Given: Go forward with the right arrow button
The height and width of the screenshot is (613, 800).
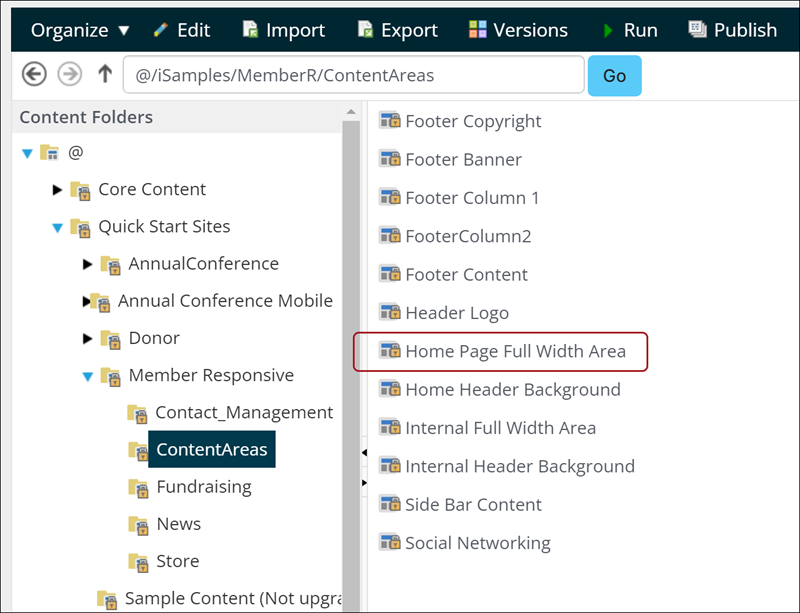Looking at the screenshot, I should [x=69, y=74].
